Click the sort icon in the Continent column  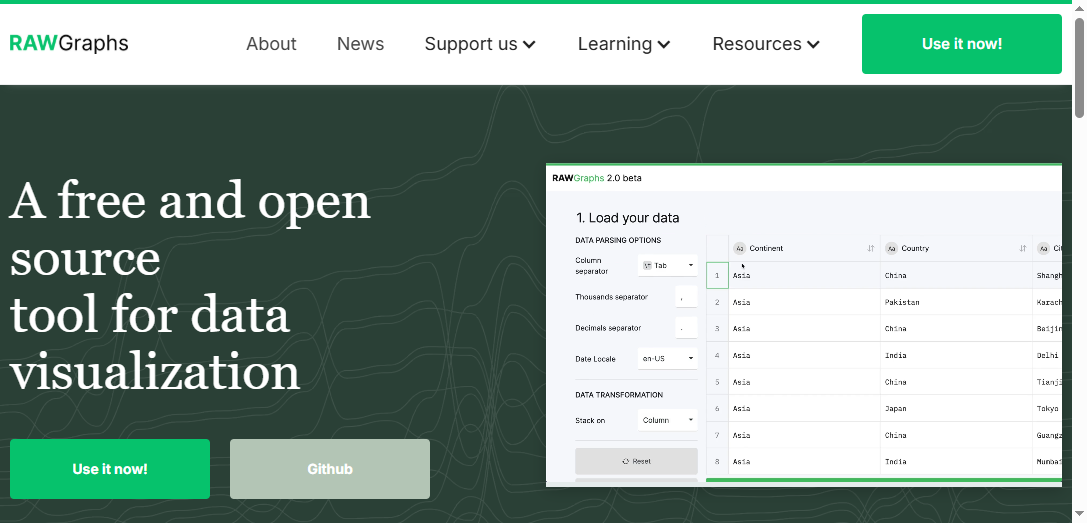point(871,249)
